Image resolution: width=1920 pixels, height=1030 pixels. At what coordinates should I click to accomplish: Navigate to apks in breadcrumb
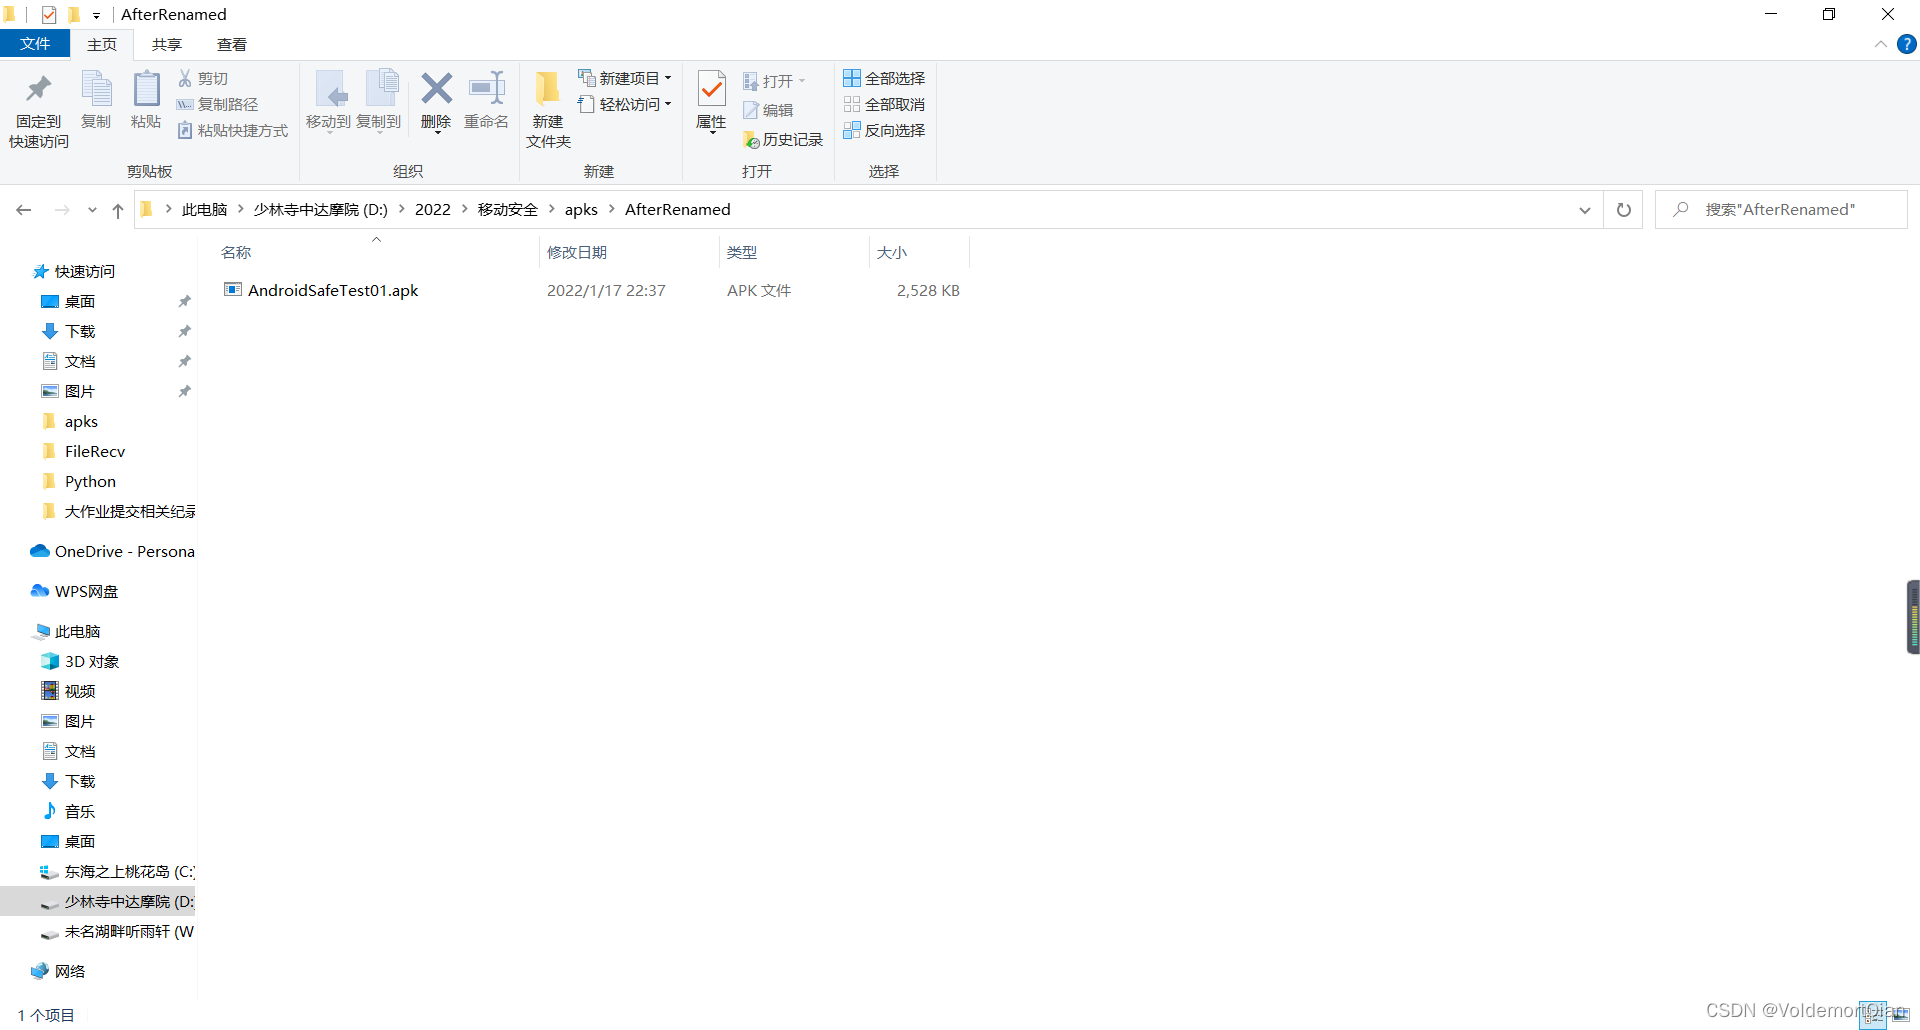(581, 209)
